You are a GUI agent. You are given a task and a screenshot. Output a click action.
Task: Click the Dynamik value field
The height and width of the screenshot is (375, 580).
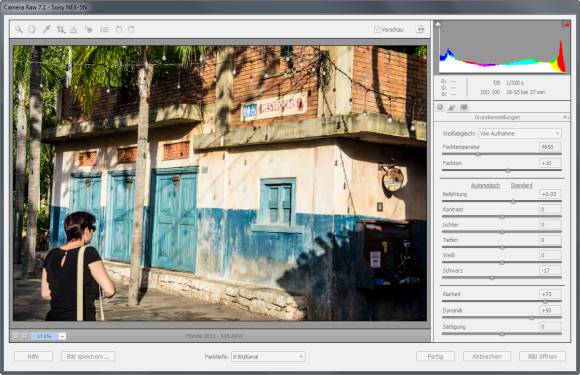click(x=550, y=310)
